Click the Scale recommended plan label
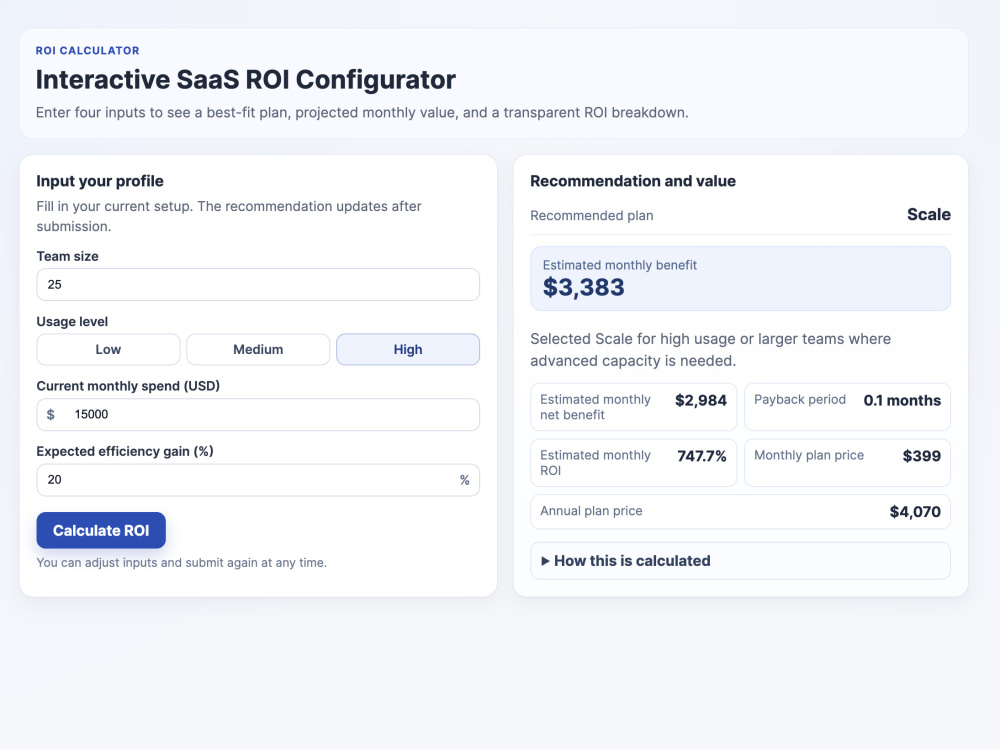1000x750 pixels. [x=929, y=214]
